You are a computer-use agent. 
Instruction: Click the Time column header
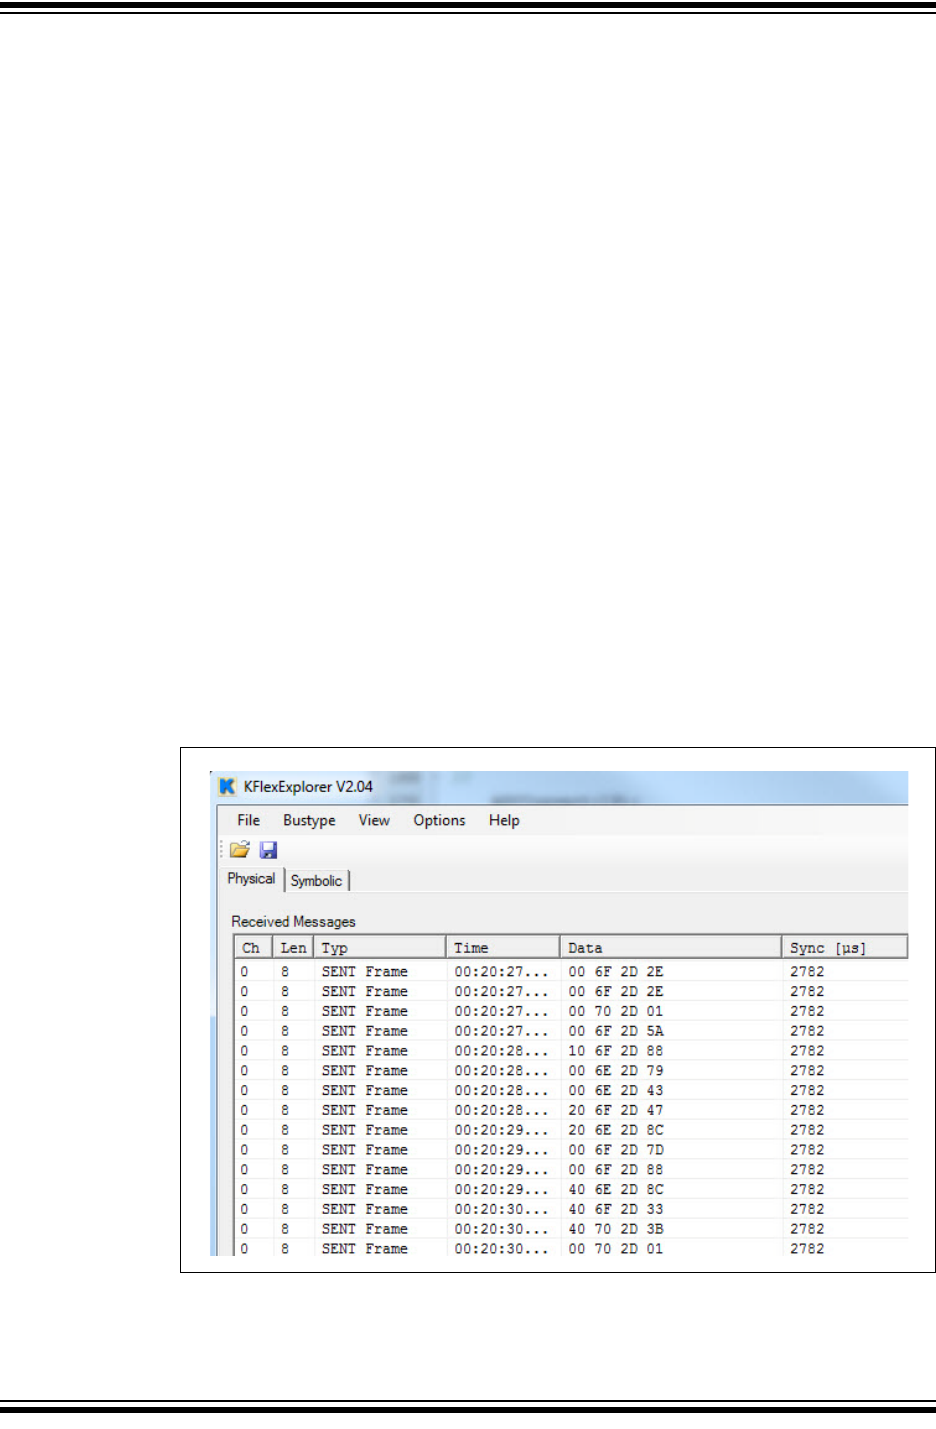pyautogui.click(x=503, y=947)
